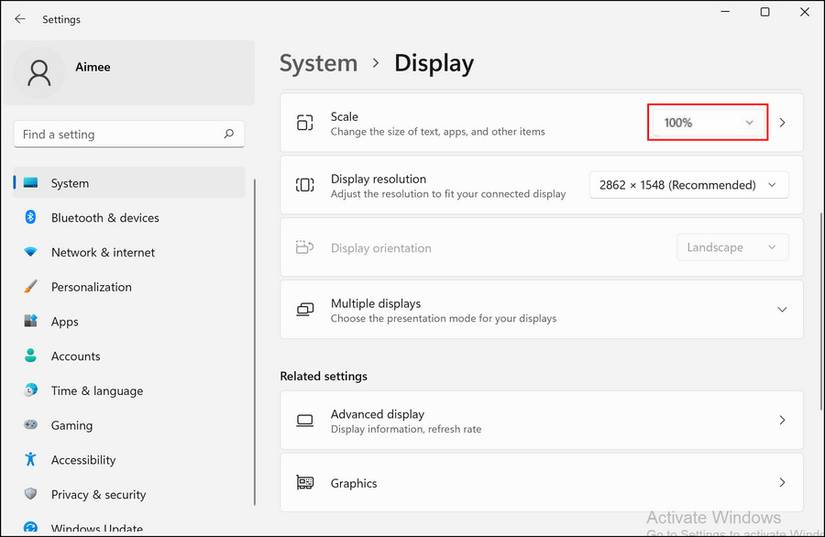The image size is (825, 537).
Task: Open Bluetooth & devices settings
Action: [129, 218]
